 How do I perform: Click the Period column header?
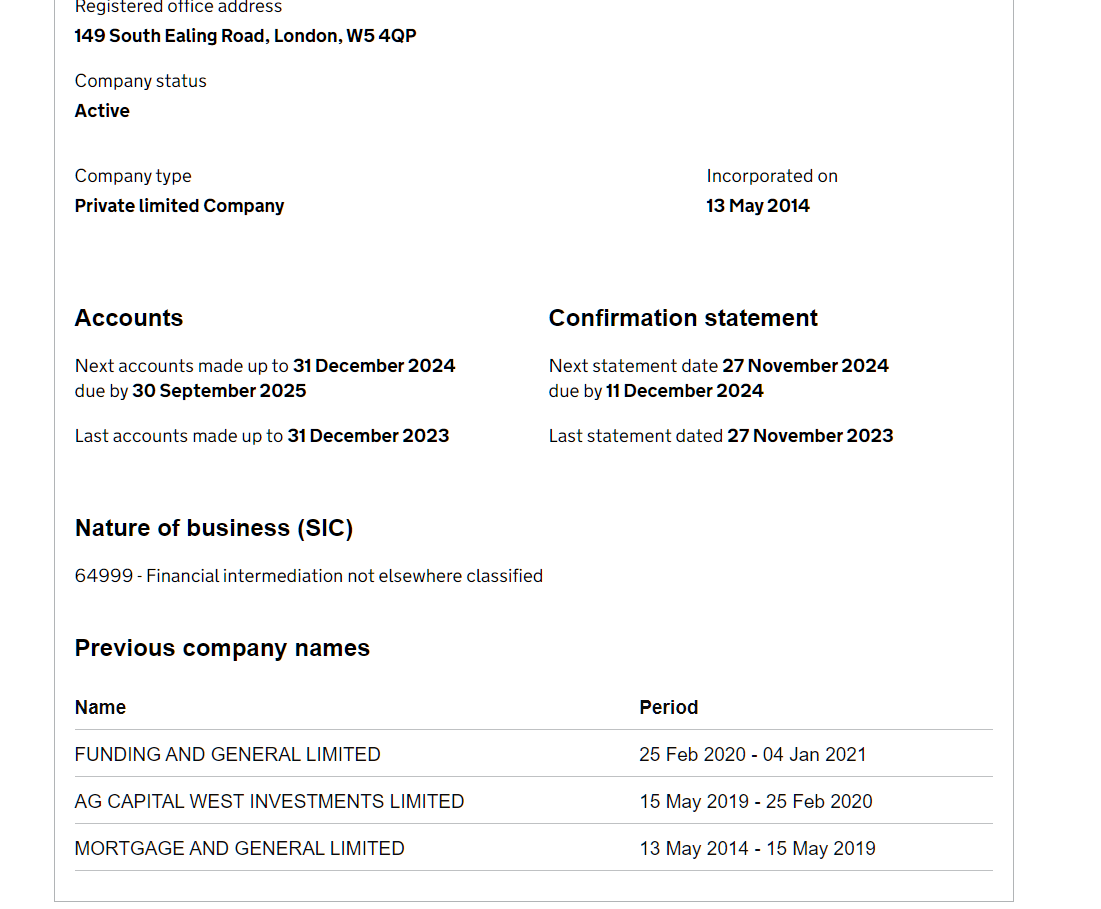tap(668, 708)
